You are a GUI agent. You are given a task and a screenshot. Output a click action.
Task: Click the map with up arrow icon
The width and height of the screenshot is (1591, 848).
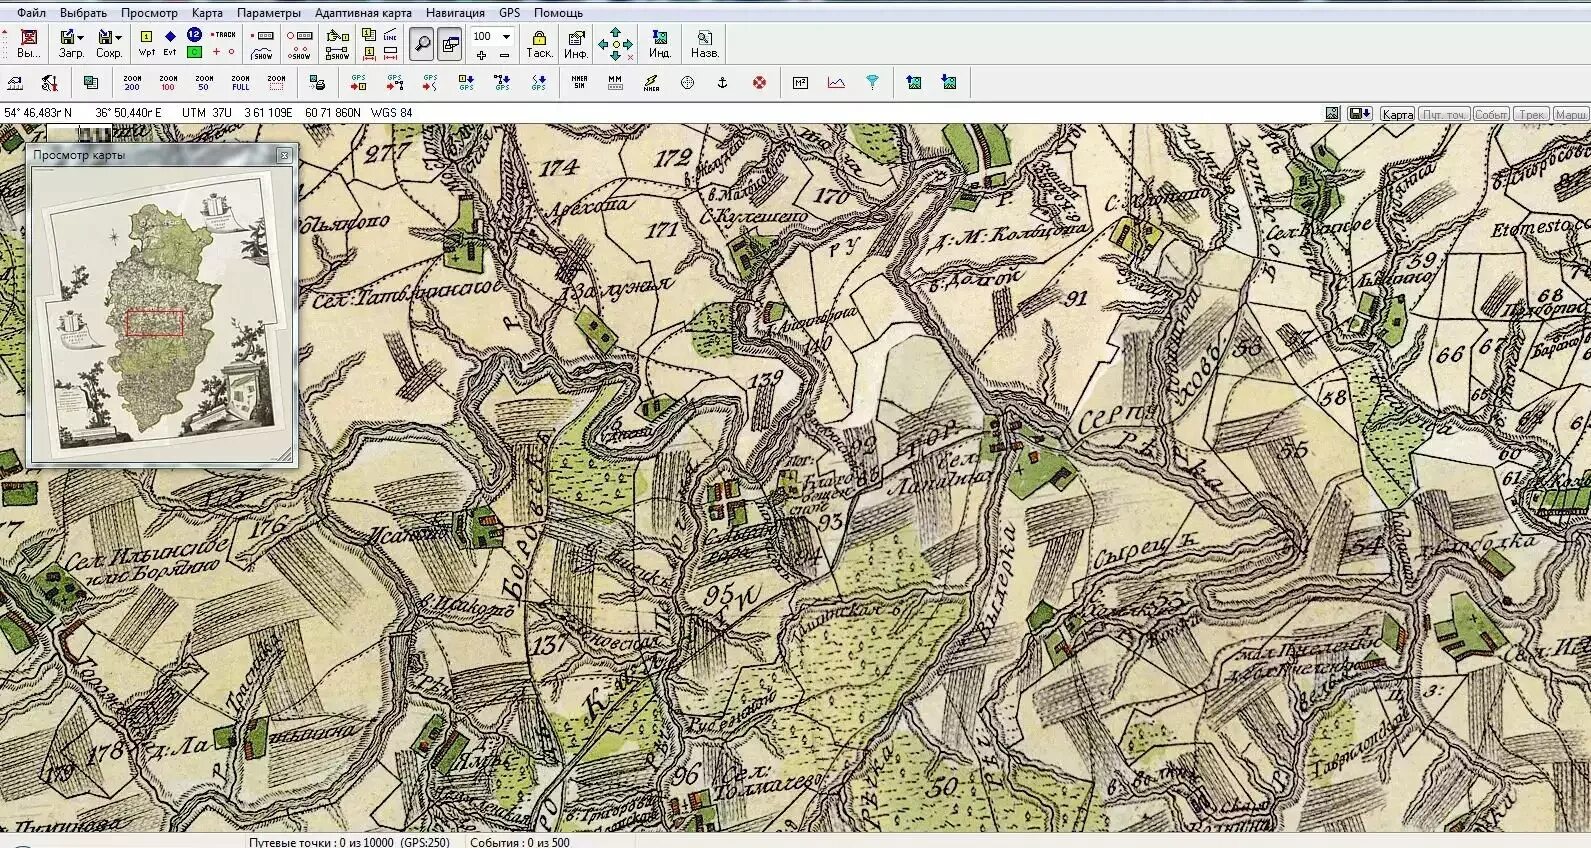pyautogui.click(x=913, y=83)
